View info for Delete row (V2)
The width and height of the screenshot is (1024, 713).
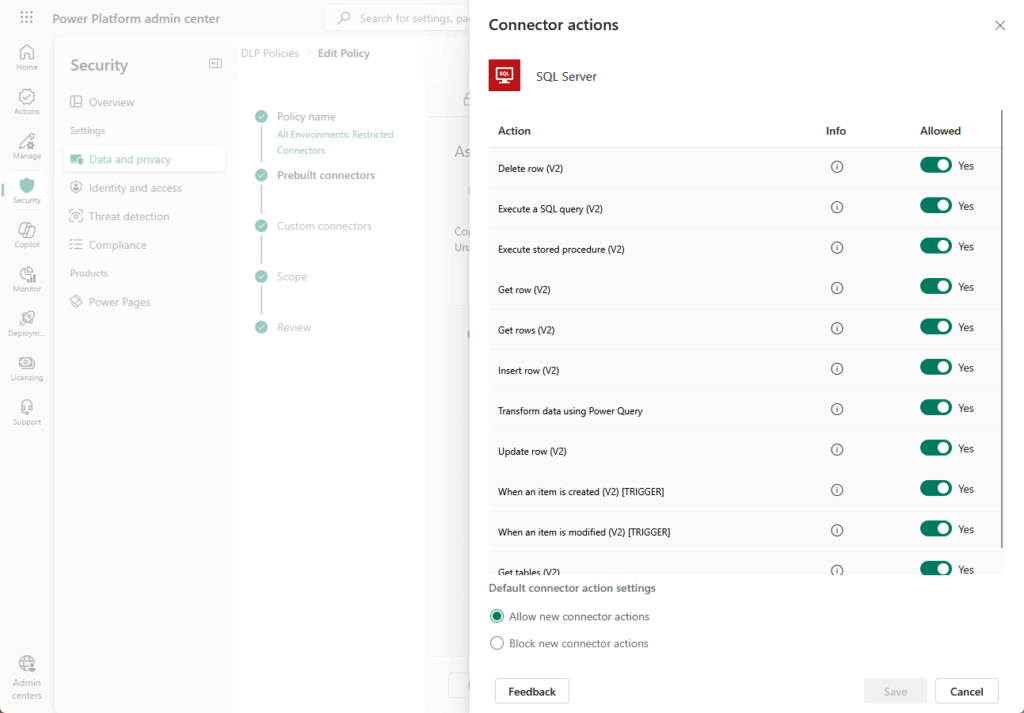(x=837, y=167)
